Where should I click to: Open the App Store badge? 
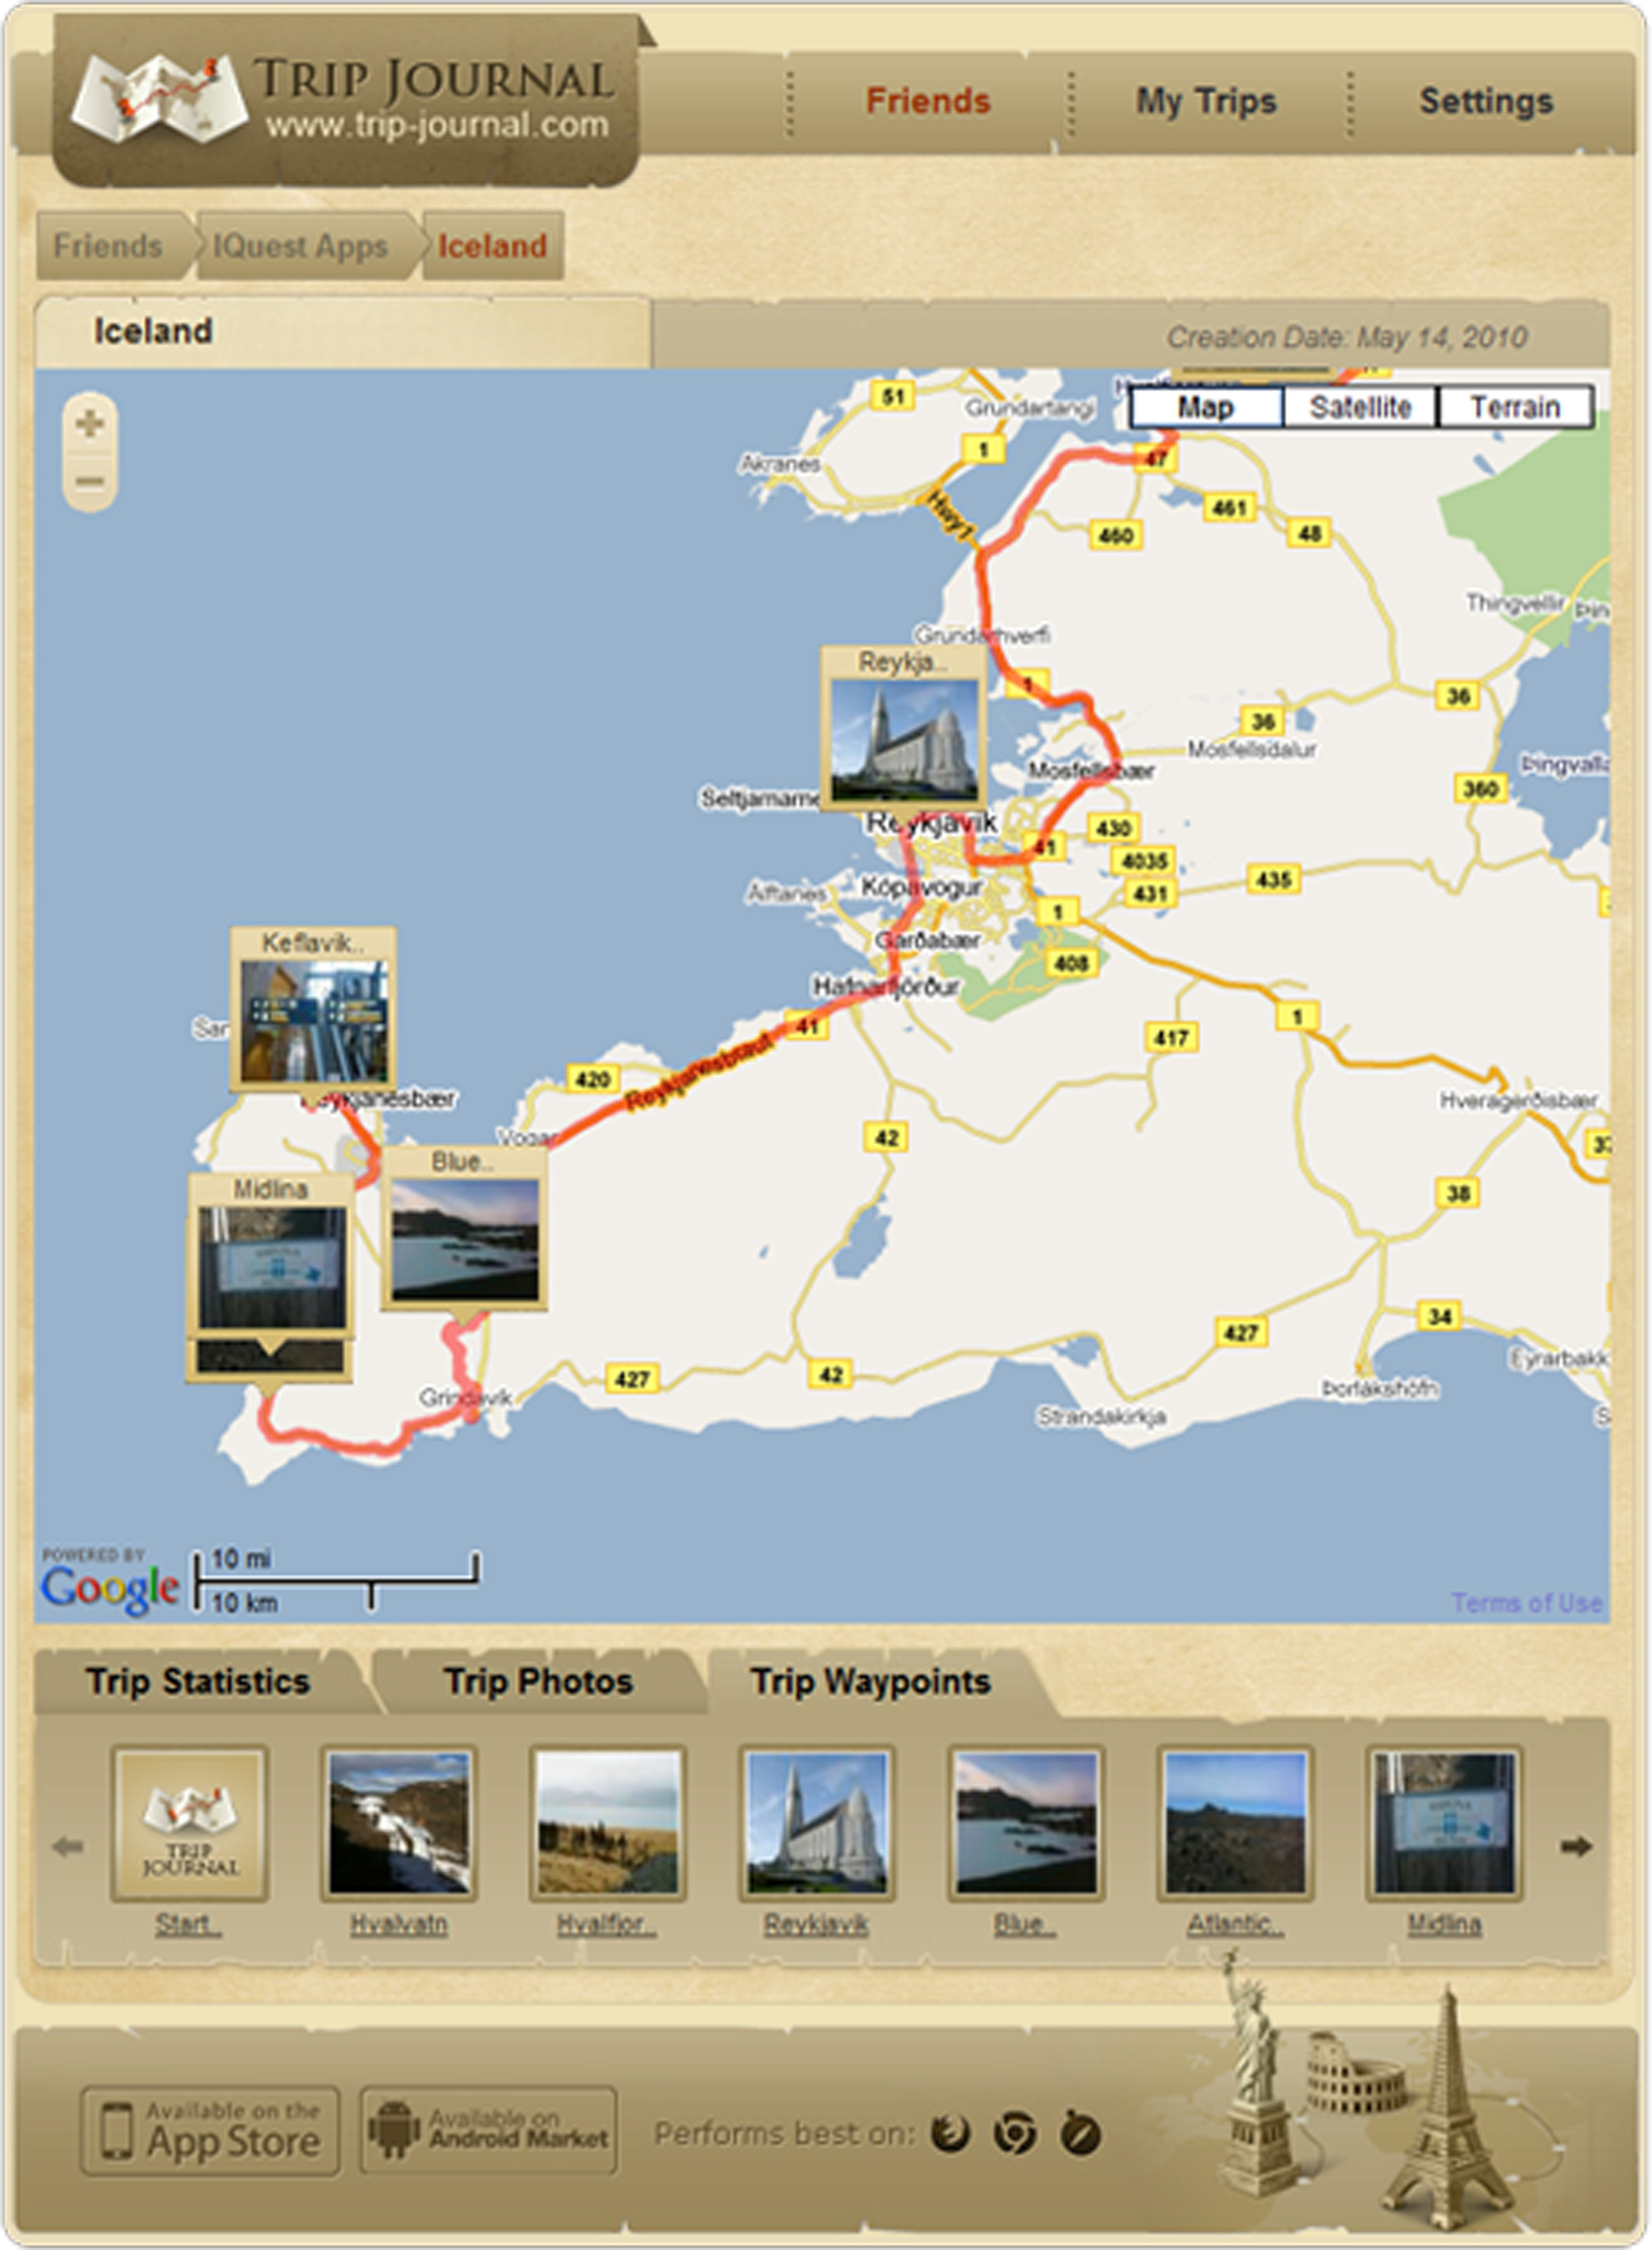(x=211, y=2131)
